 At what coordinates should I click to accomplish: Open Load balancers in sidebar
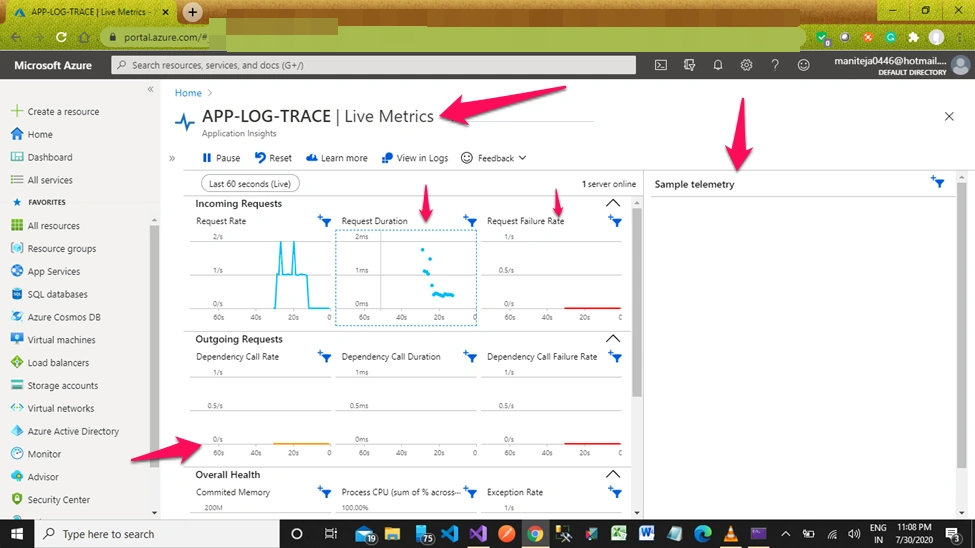[50, 362]
